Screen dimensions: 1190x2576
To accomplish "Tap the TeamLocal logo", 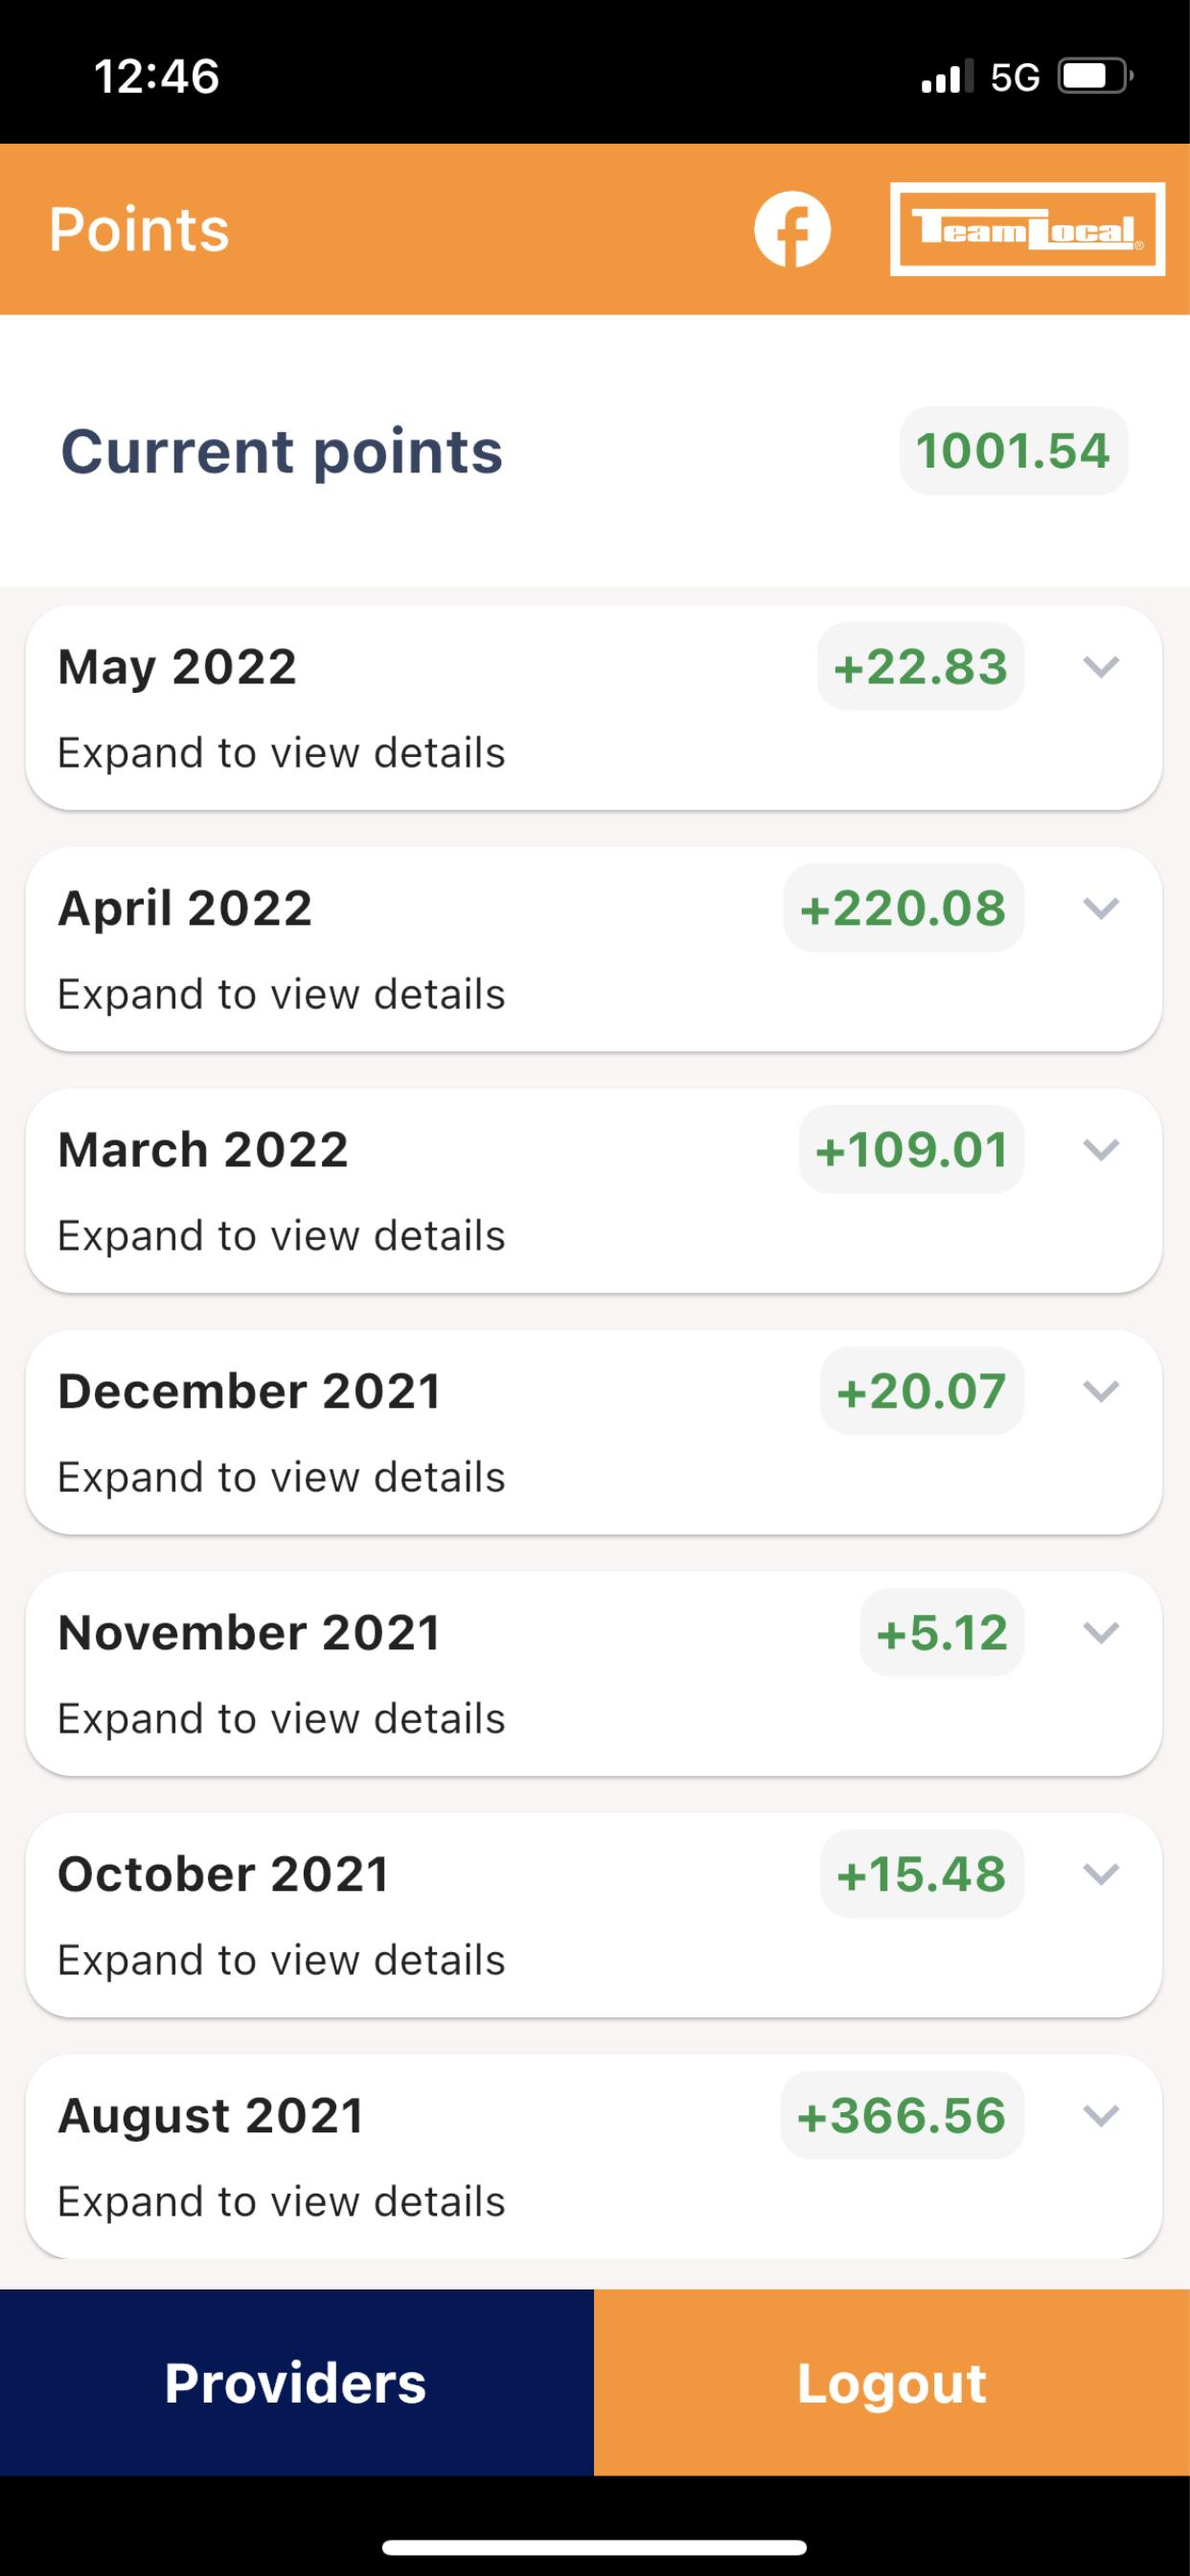I will 1027,229.
